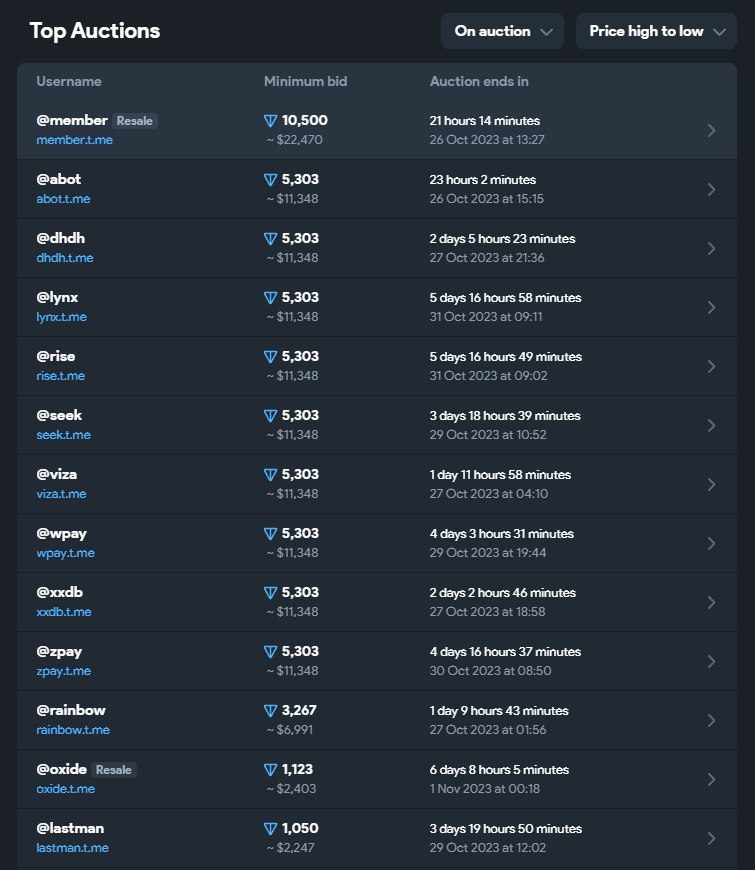Open the Price high to low sort dropdown
755x870 pixels.
click(656, 31)
